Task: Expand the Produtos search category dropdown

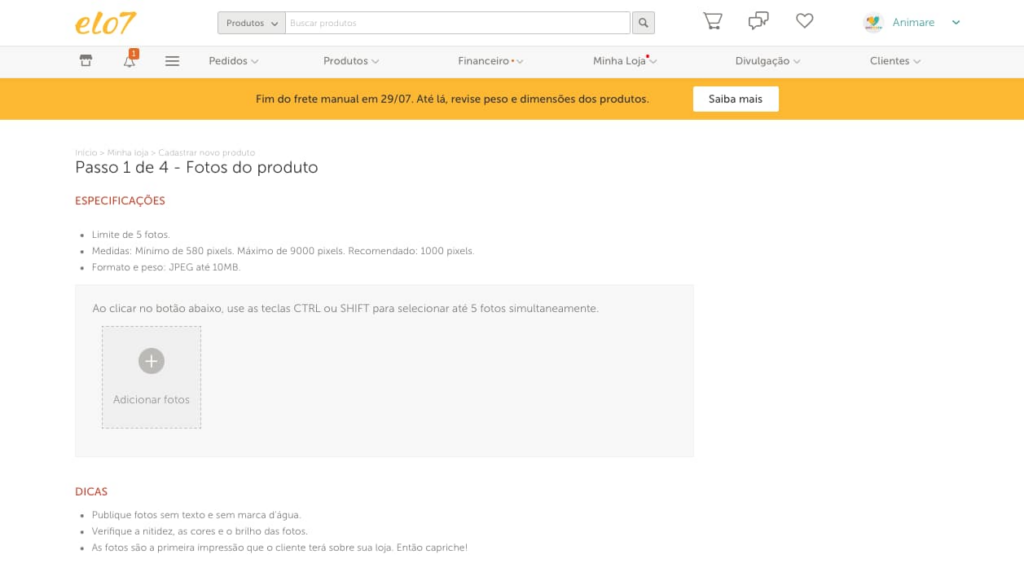Action: (251, 23)
